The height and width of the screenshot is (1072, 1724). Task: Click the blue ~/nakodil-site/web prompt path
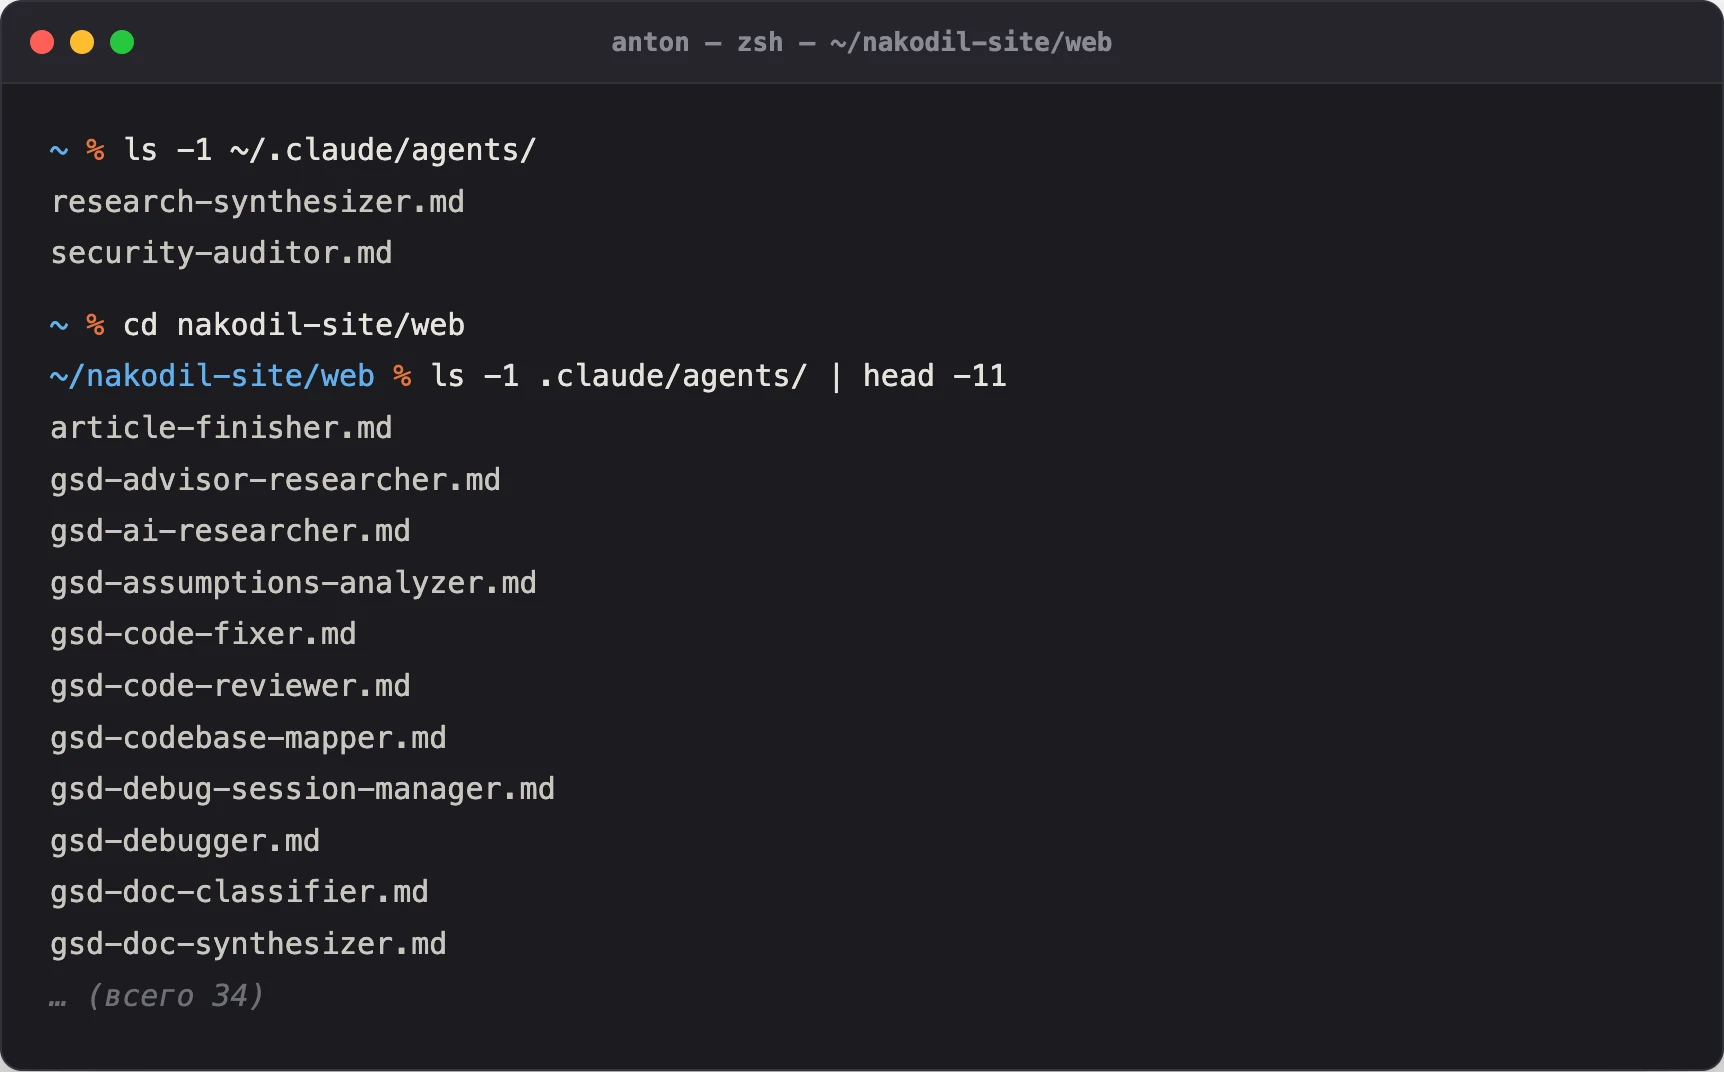(212, 376)
